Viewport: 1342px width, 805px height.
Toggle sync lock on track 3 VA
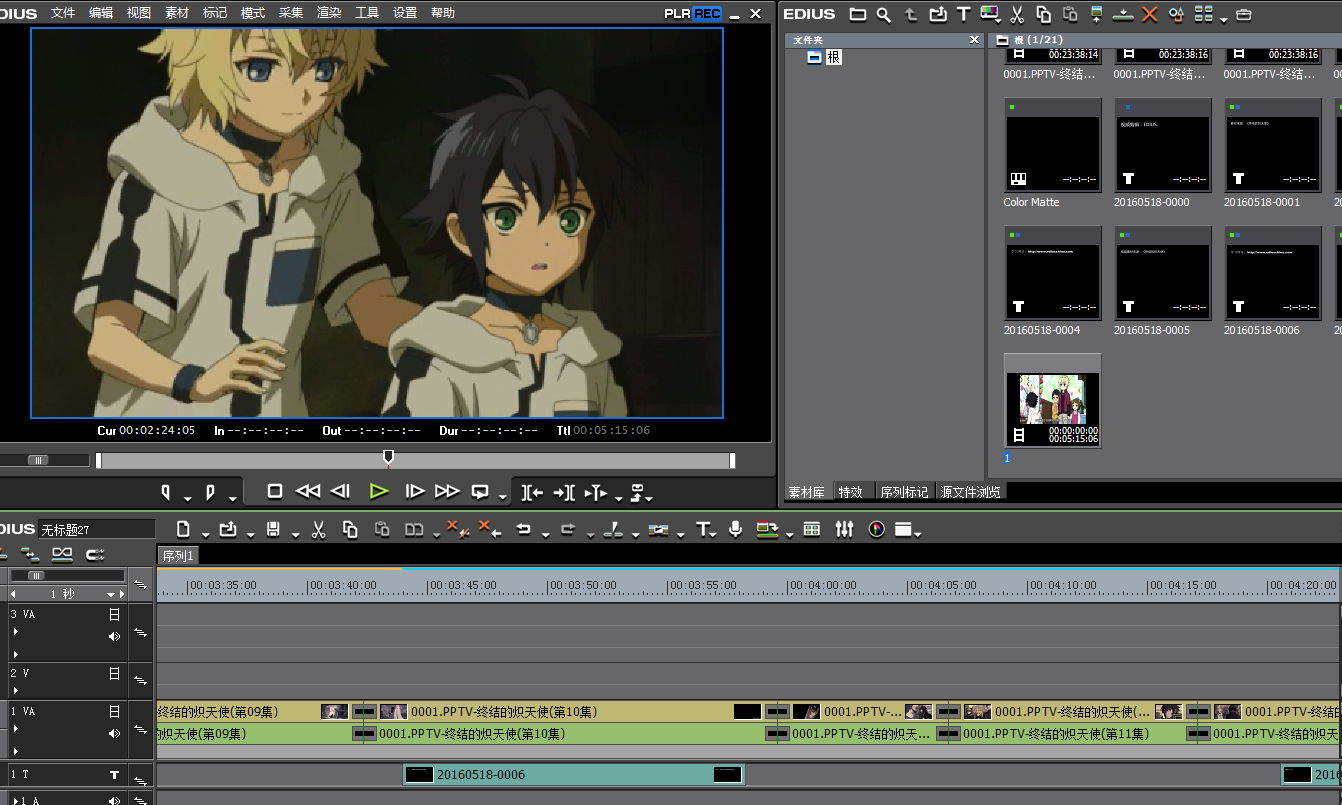pyautogui.click(x=140, y=632)
